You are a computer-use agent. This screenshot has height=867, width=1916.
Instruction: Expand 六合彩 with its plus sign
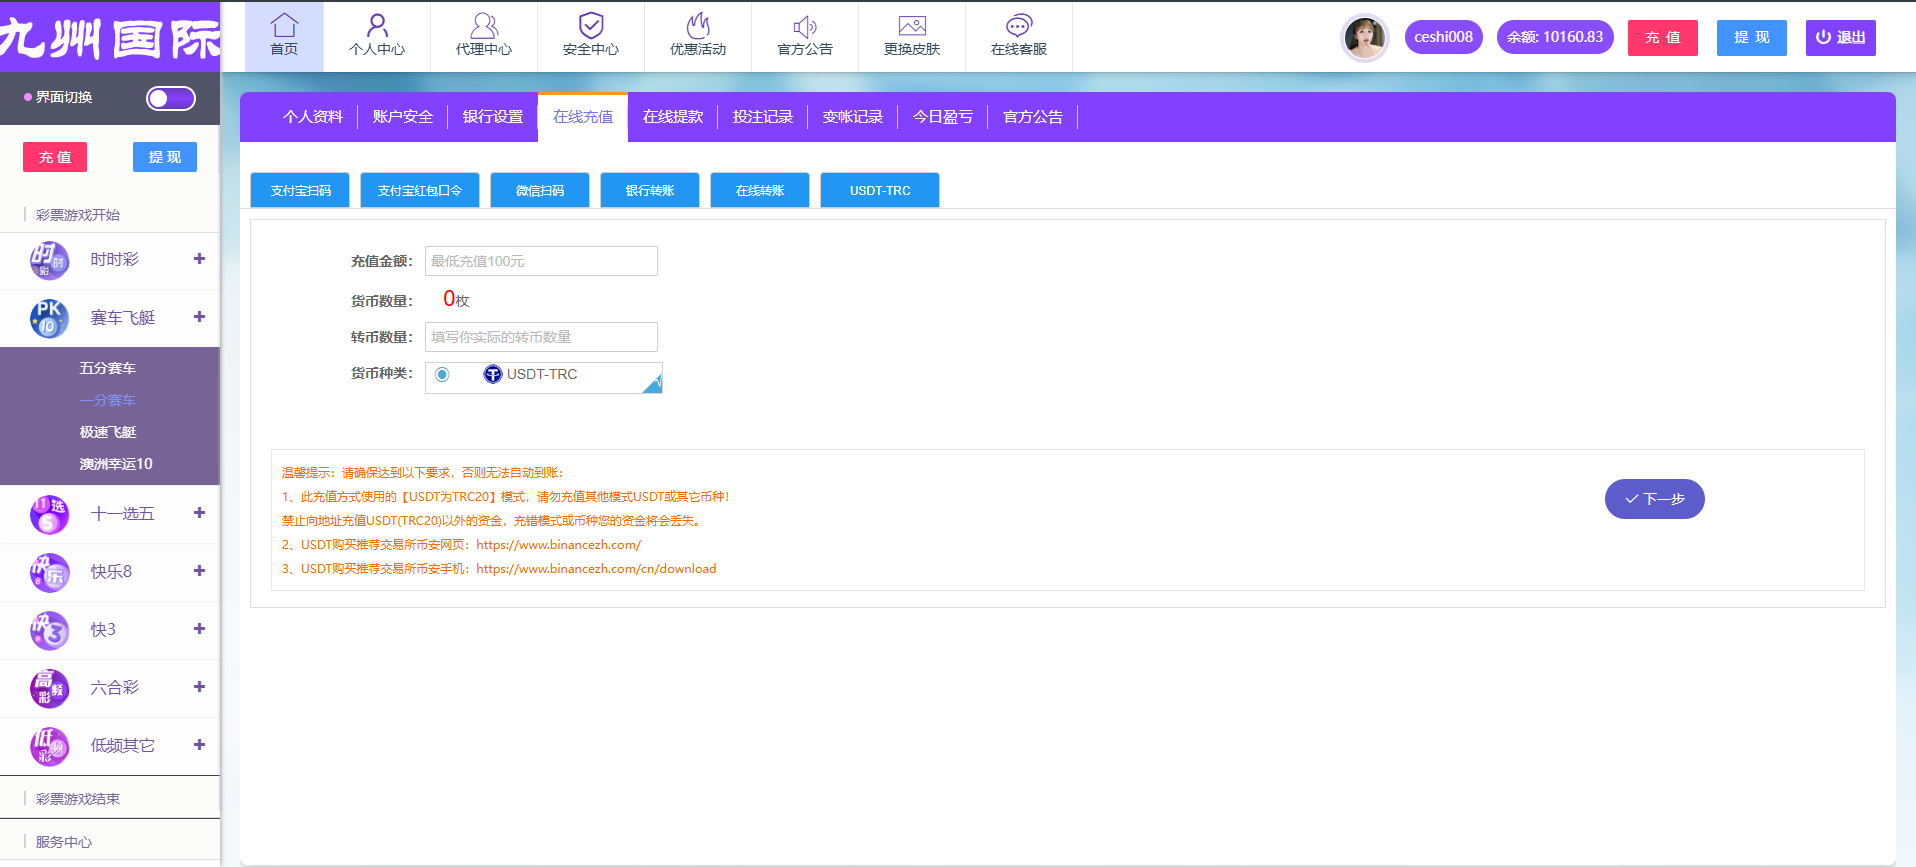coord(199,687)
